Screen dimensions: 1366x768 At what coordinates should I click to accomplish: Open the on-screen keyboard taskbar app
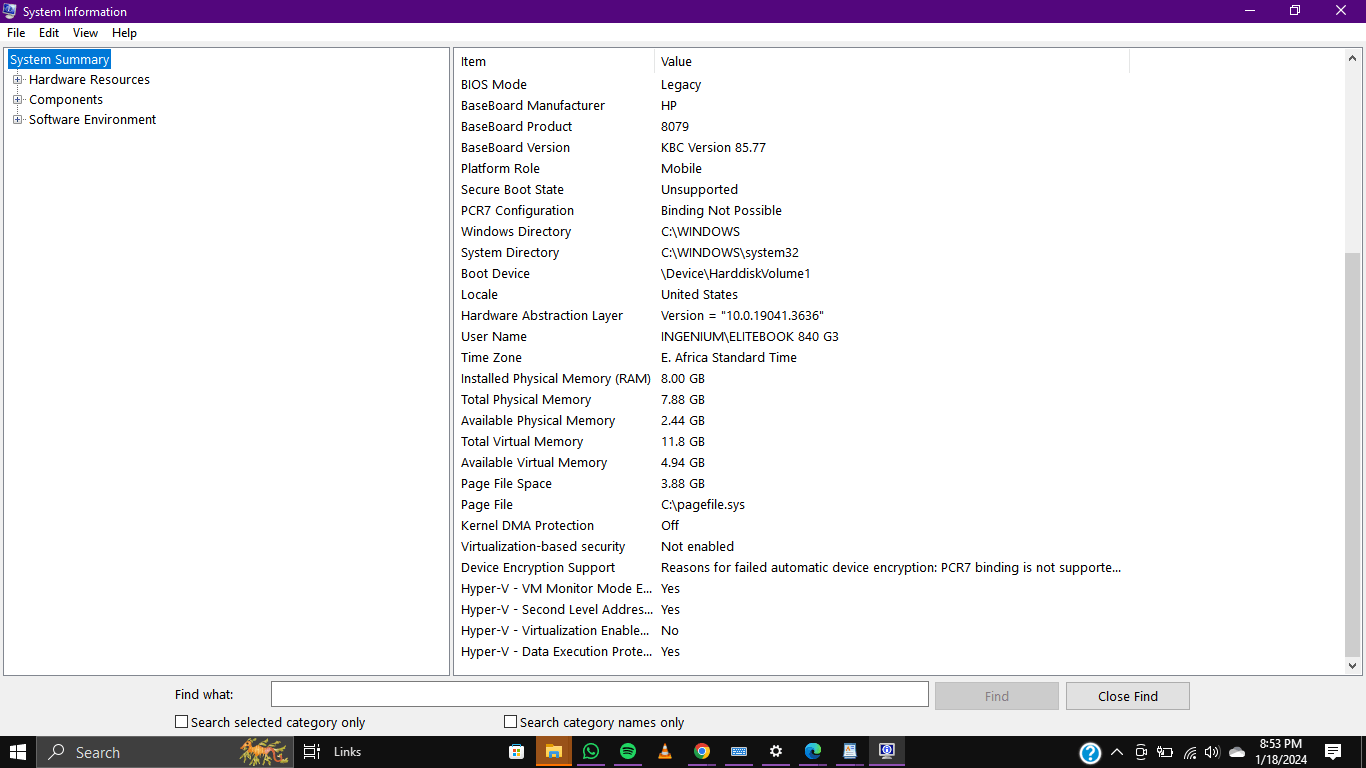[739, 752]
